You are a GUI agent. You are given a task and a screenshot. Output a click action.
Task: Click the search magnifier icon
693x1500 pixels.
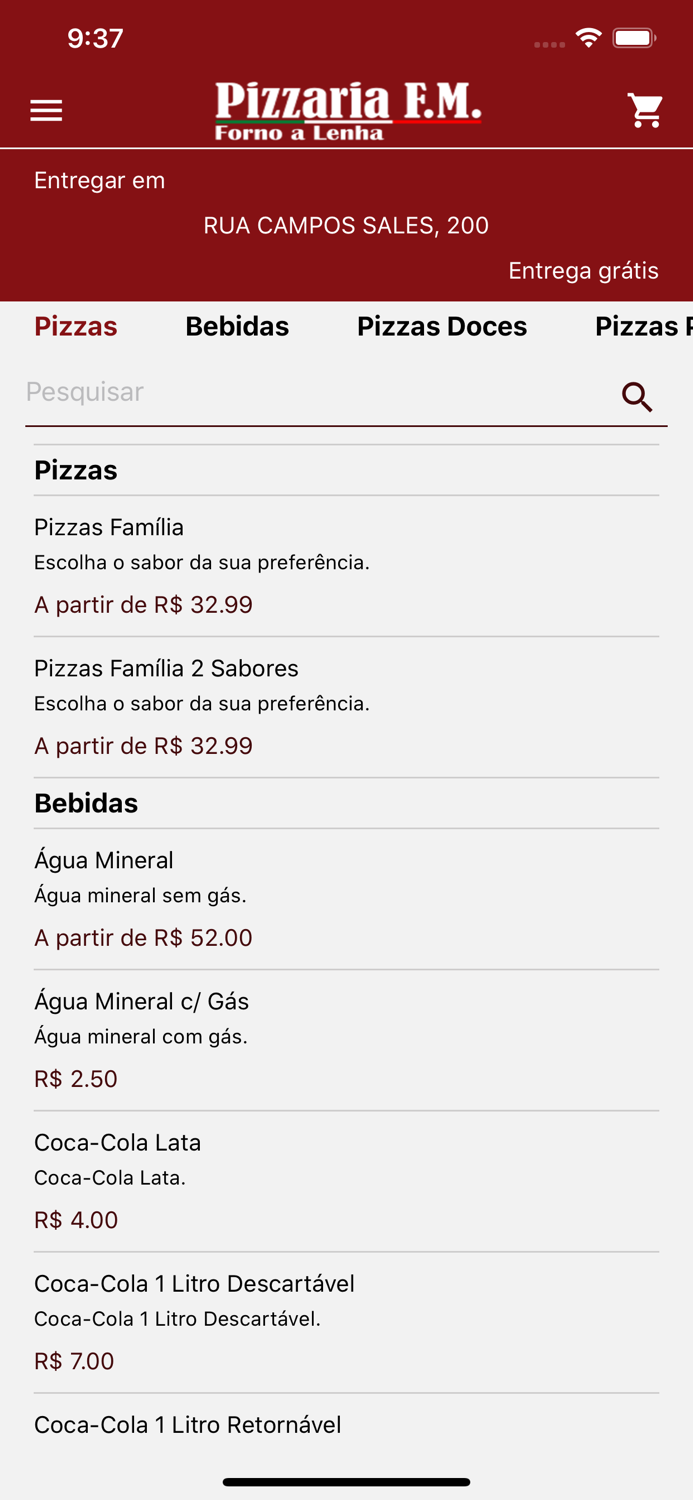(x=637, y=397)
